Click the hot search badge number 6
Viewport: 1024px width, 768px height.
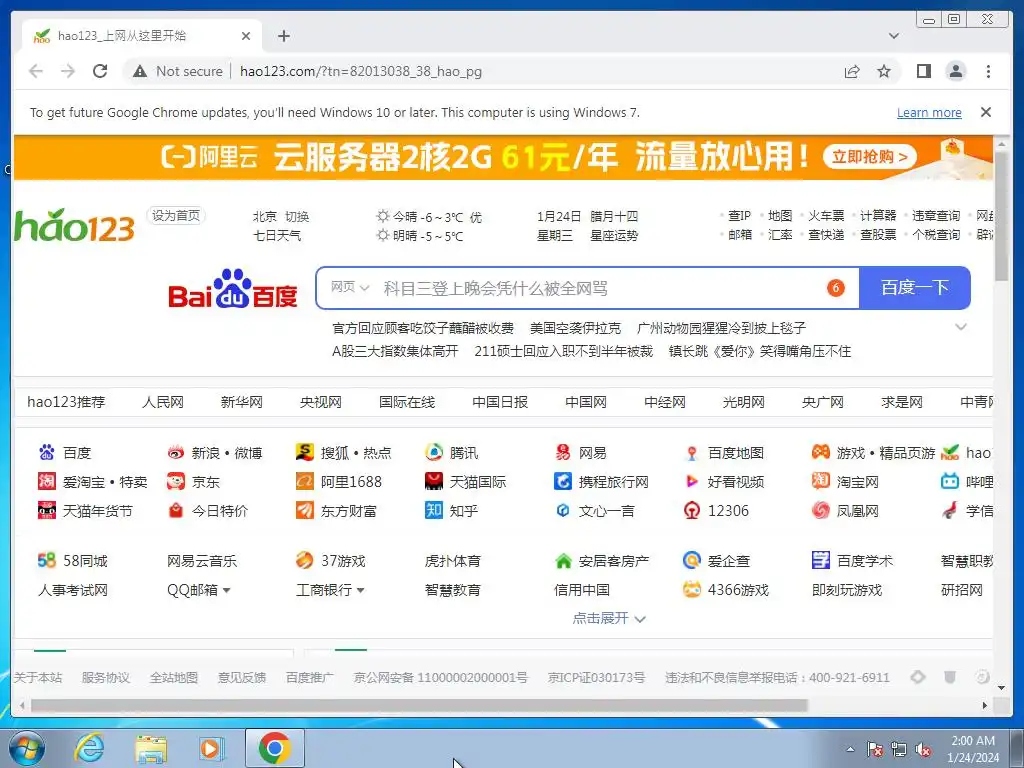pyautogui.click(x=835, y=287)
